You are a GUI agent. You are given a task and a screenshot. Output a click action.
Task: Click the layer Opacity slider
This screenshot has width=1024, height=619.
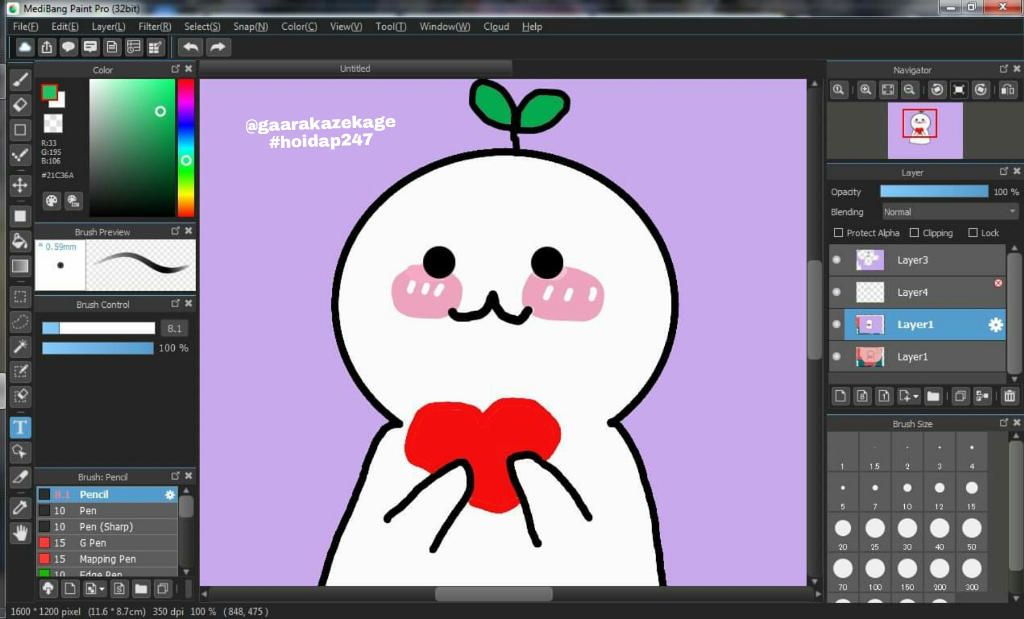(x=934, y=191)
